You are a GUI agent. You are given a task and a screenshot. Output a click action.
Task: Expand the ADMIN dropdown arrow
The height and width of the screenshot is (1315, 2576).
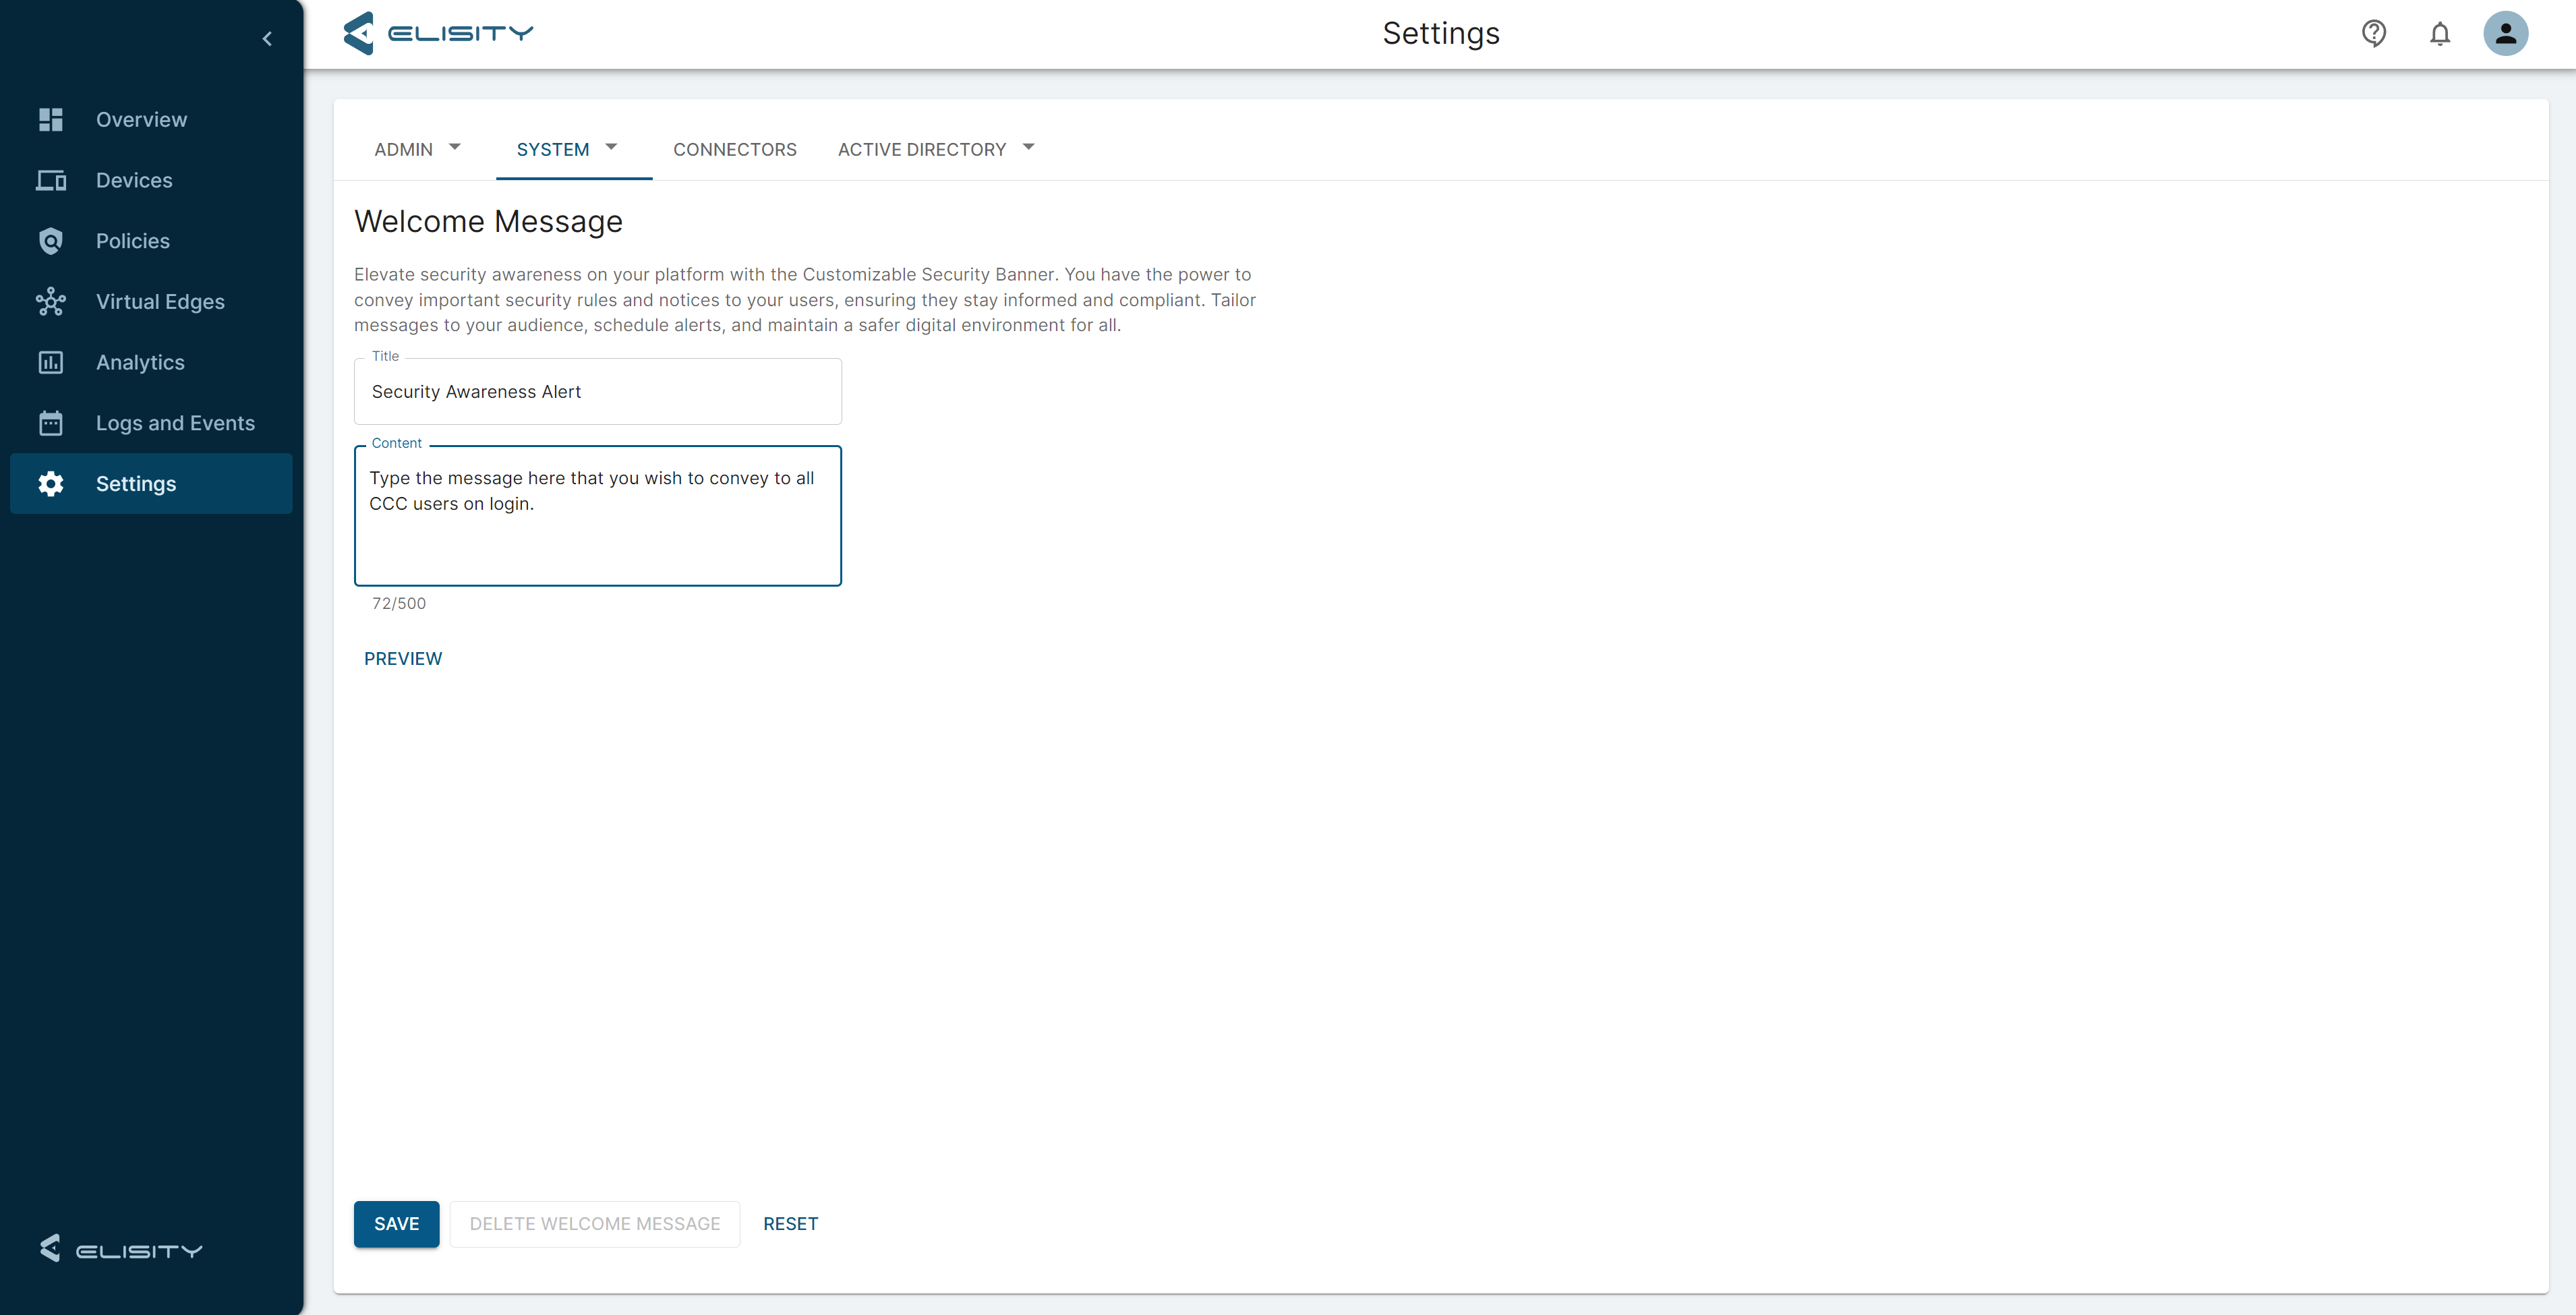pyautogui.click(x=455, y=147)
